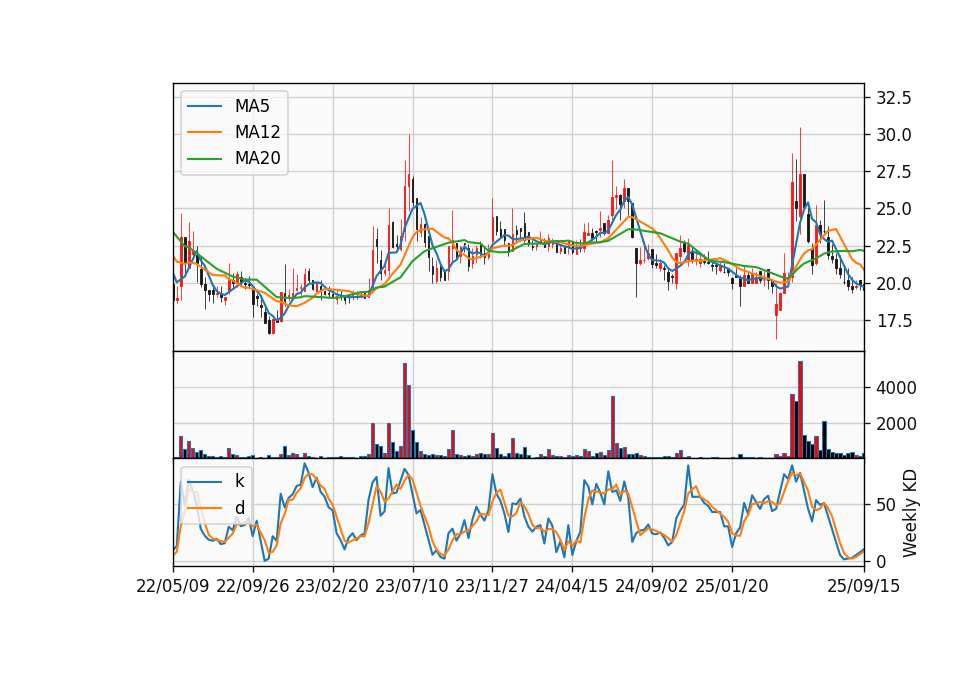Screen dimensions: 960x690
Task: Click the 4000 volume axis label
Action: pos(896,388)
